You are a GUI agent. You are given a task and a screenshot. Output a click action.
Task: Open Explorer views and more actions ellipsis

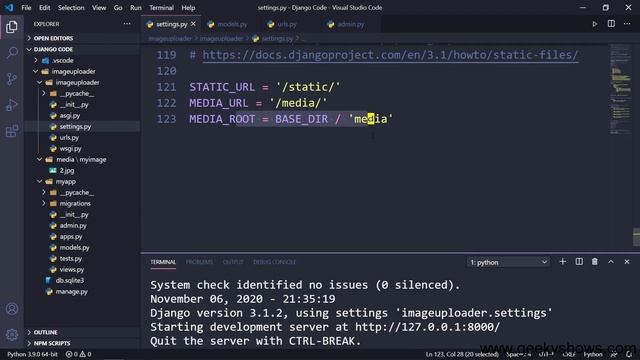(127, 24)
